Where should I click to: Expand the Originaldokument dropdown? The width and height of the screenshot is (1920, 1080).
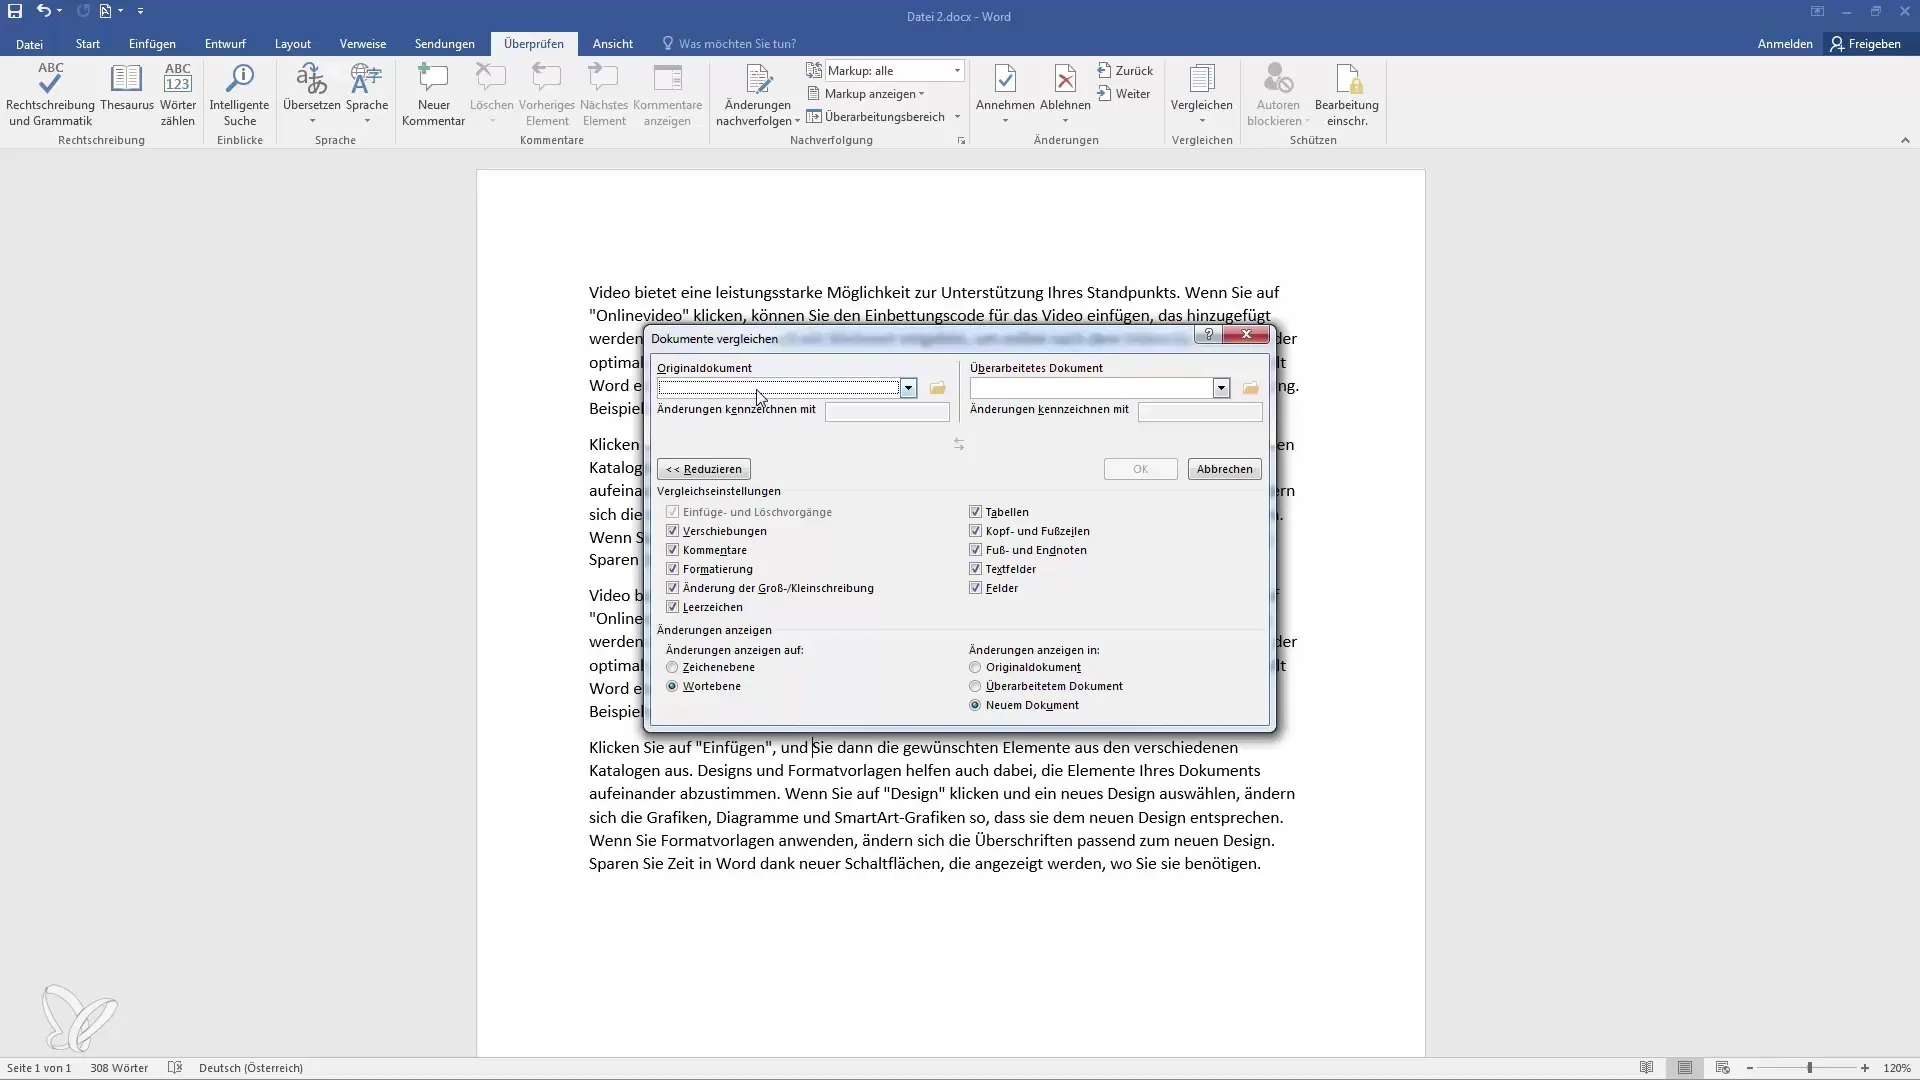point(907,388)
